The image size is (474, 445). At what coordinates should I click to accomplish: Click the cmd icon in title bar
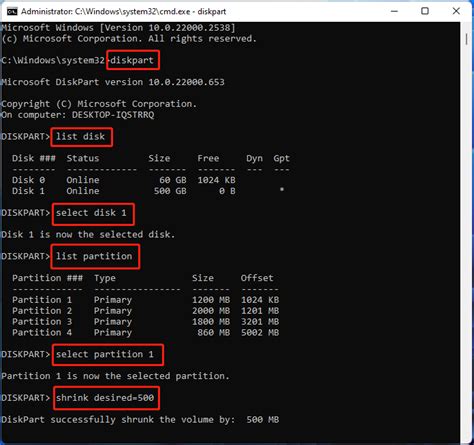[x=12, y=12]
